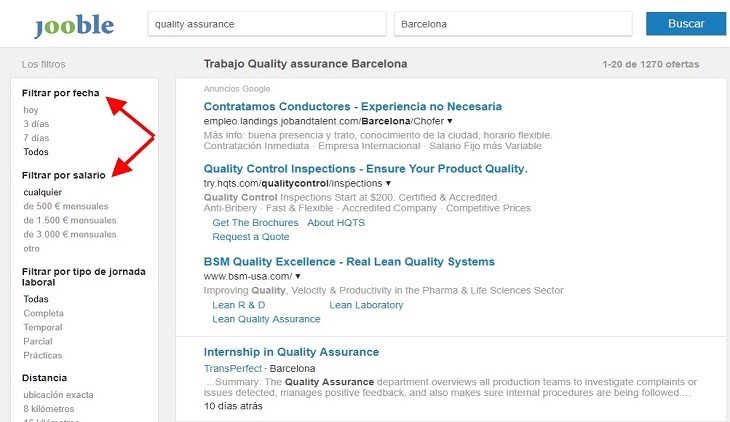This screenshot has width=730, height=422.
Task: Filter by date: hoy
Action: (x=31, y=110)
